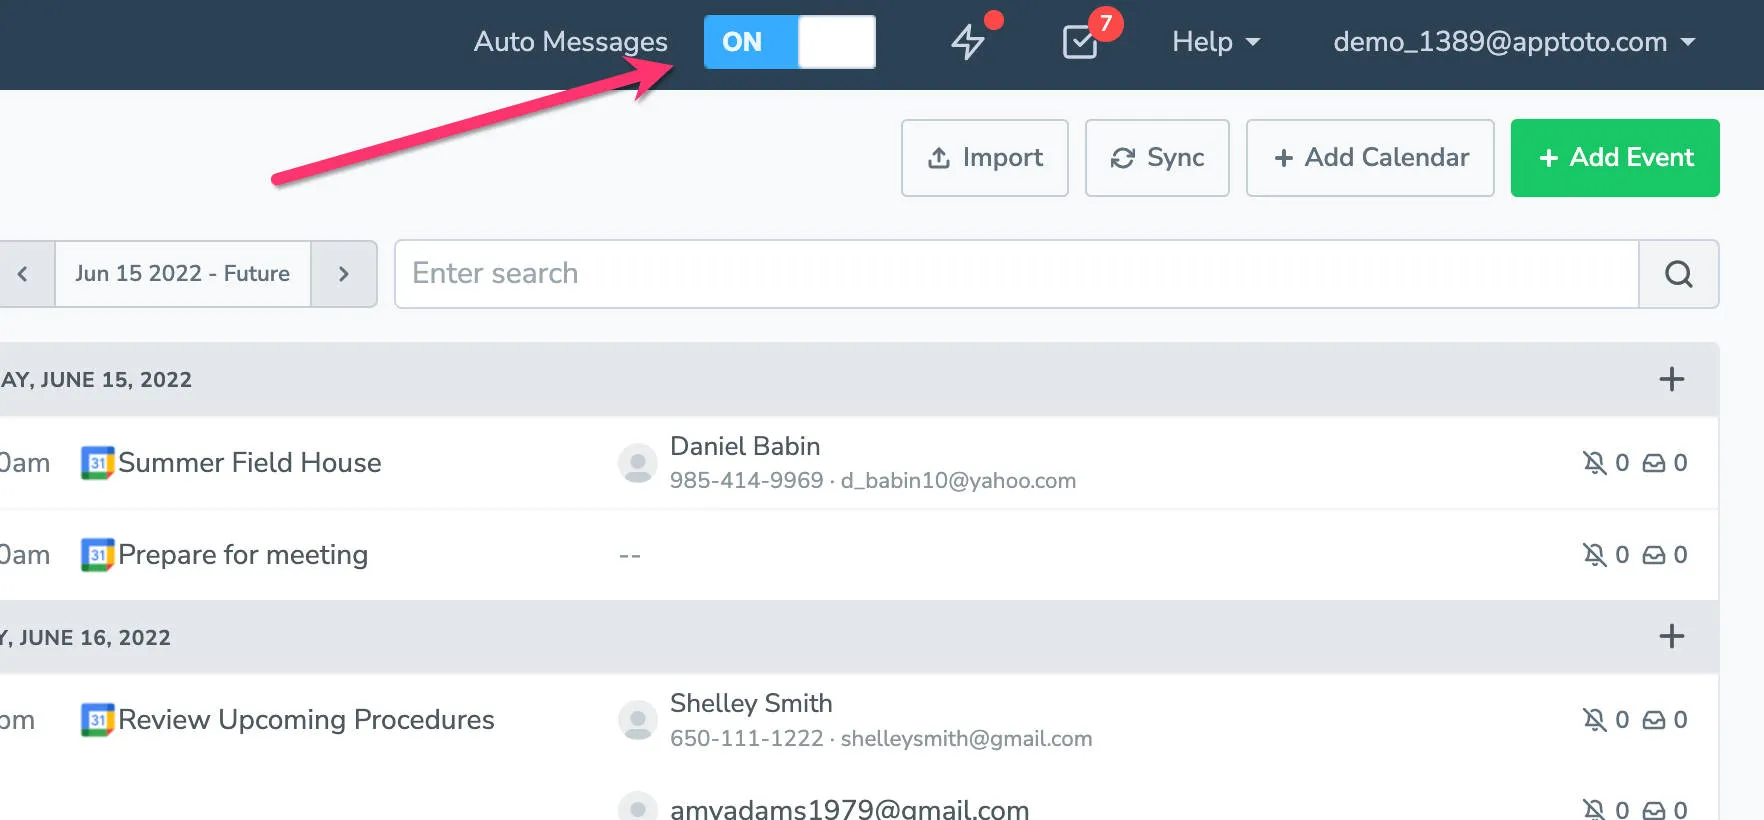Click the amyadams1979@gmail.com participant
This screenshot has width=1764, height=820.
[849, 808]
